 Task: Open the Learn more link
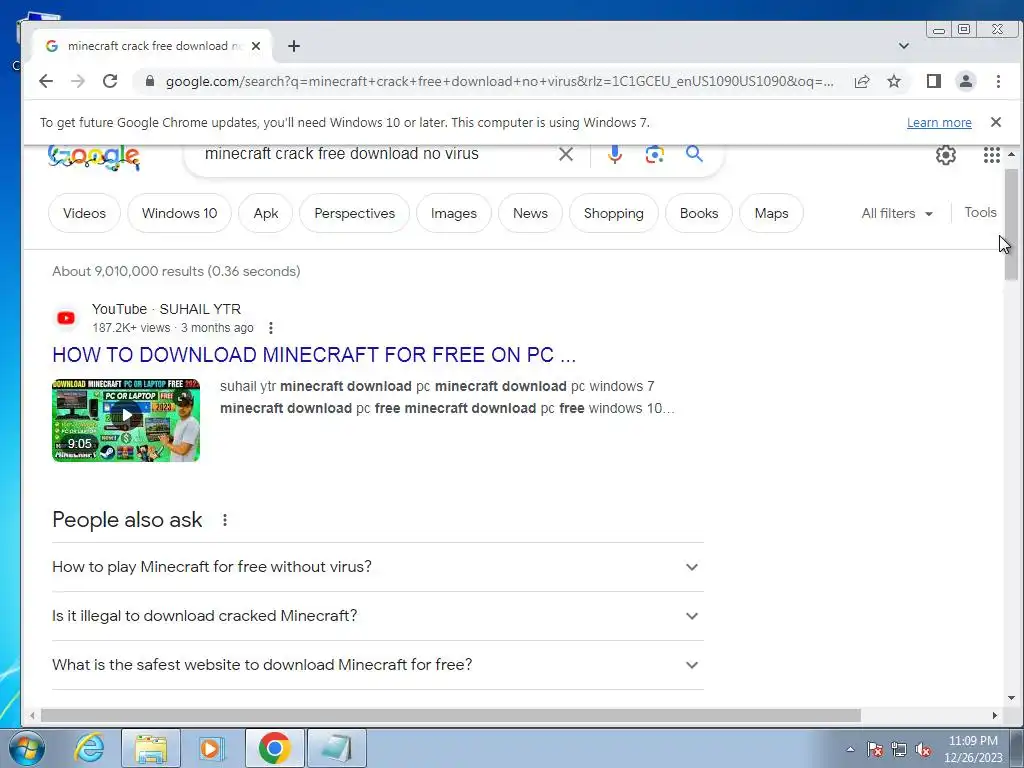point(939,123)
